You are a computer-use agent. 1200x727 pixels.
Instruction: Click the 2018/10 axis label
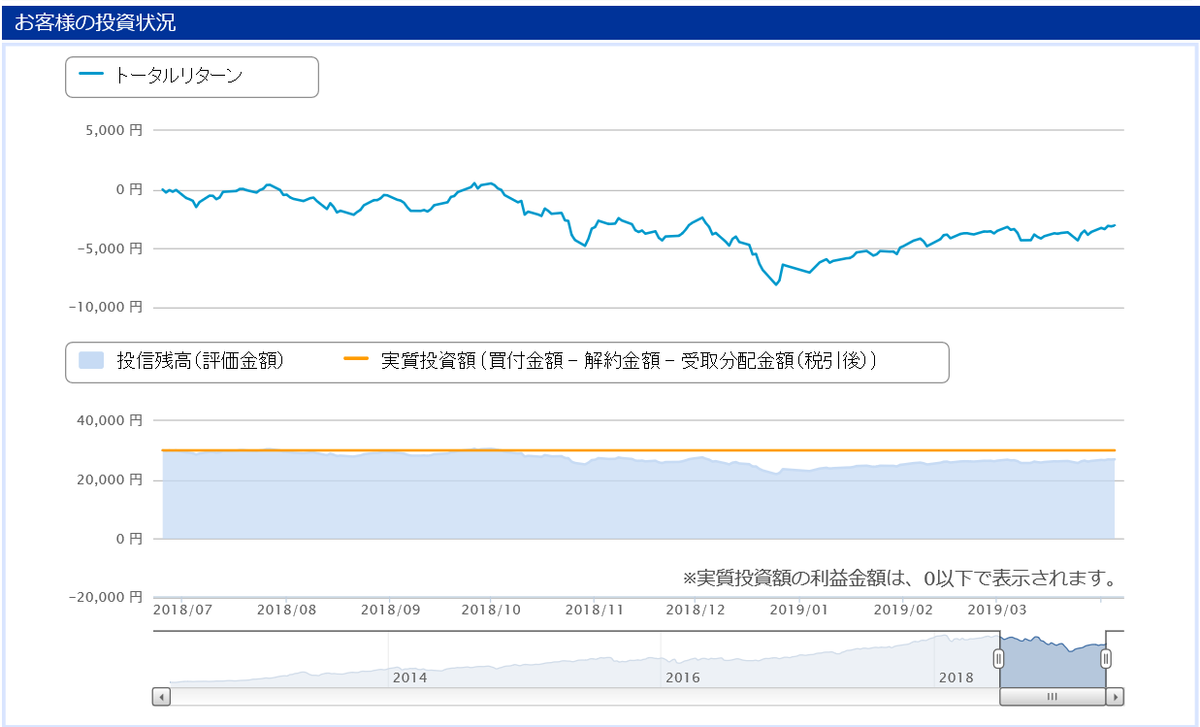tap(491, 607)
